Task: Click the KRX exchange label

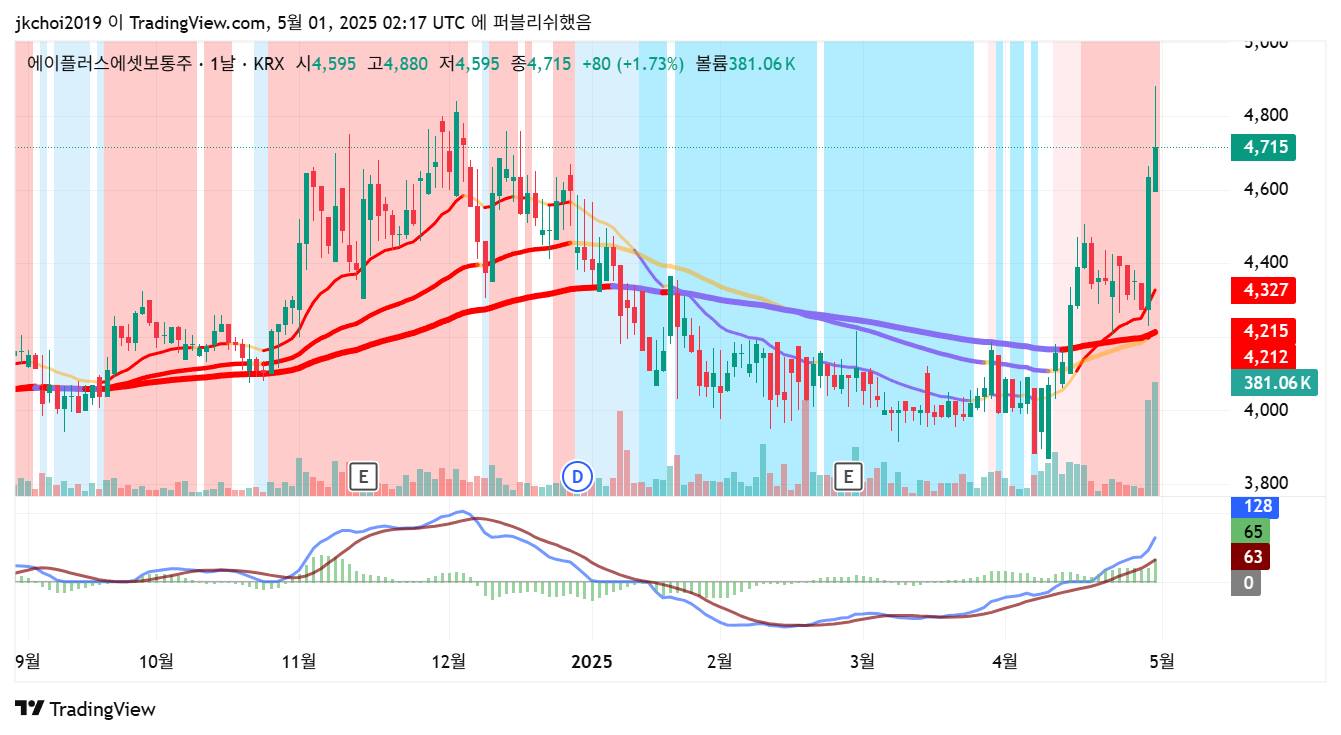Action: 269,64
